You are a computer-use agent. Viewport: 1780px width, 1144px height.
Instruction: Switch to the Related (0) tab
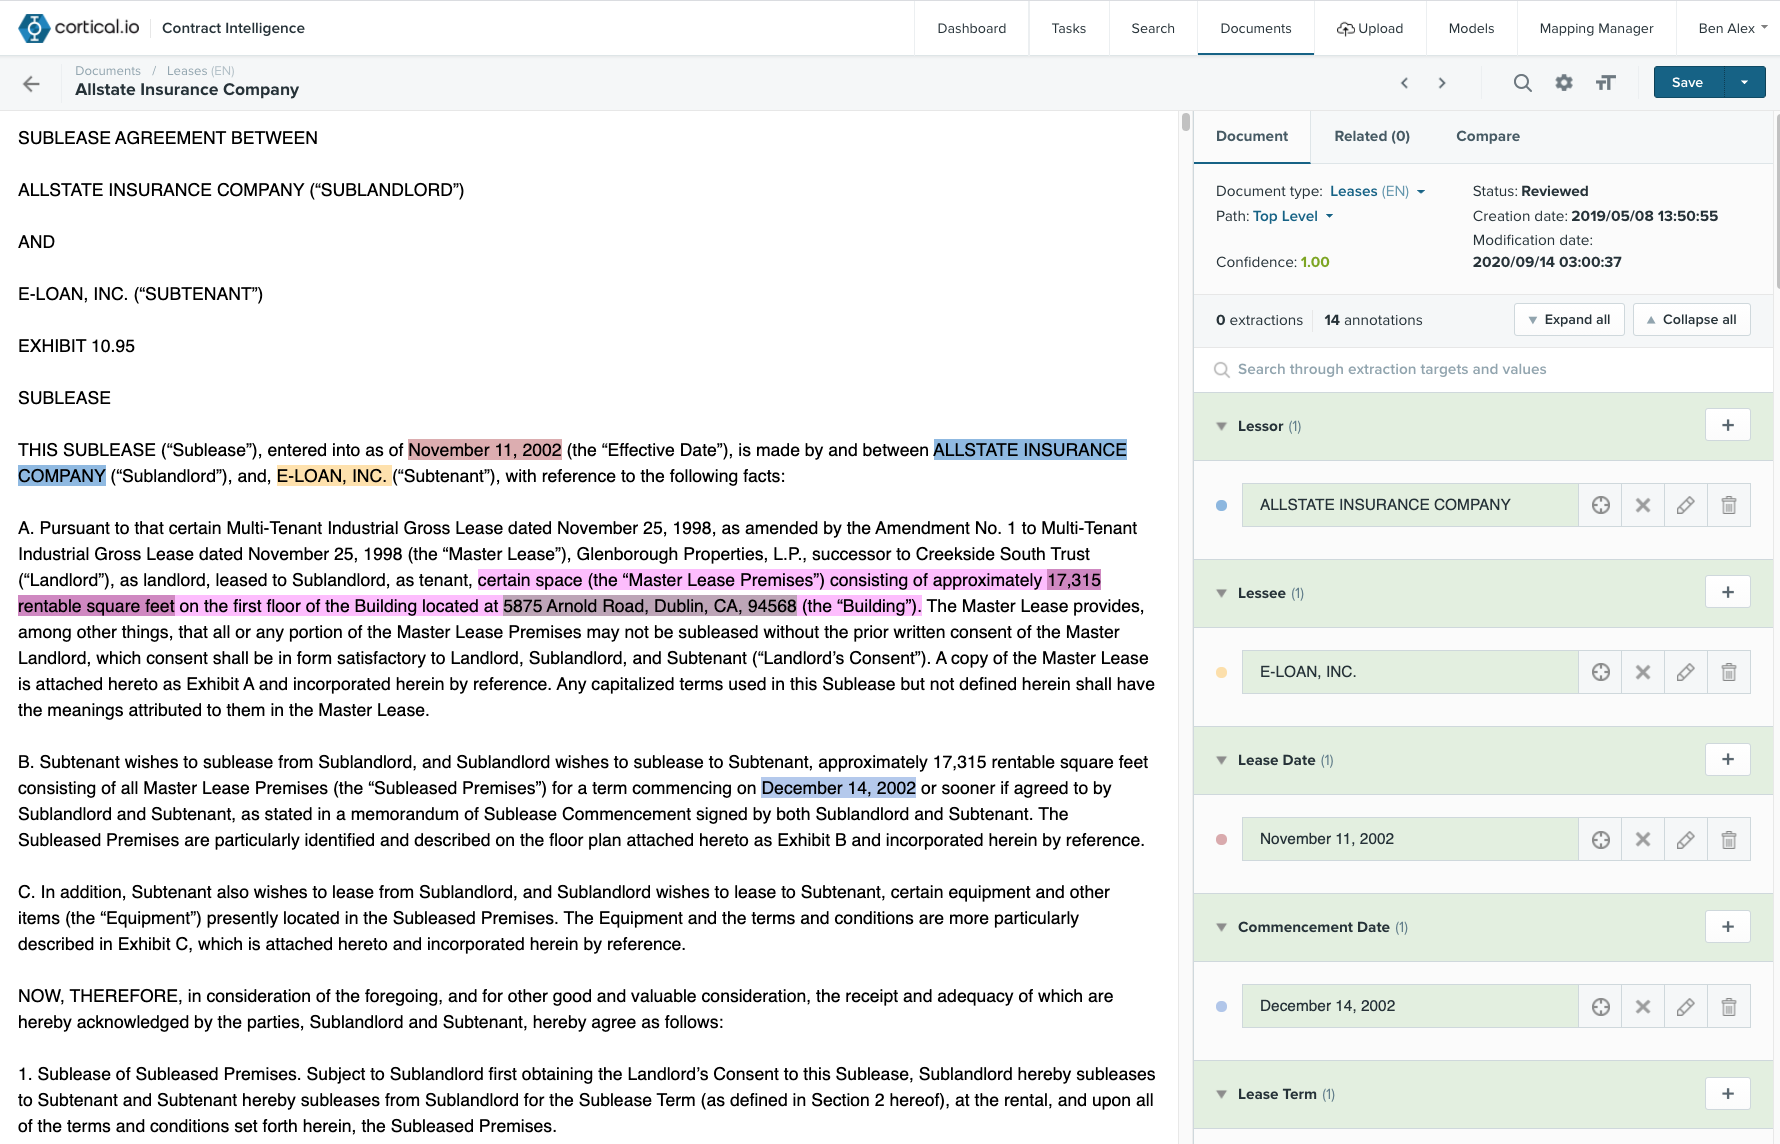pos(1372,137)
